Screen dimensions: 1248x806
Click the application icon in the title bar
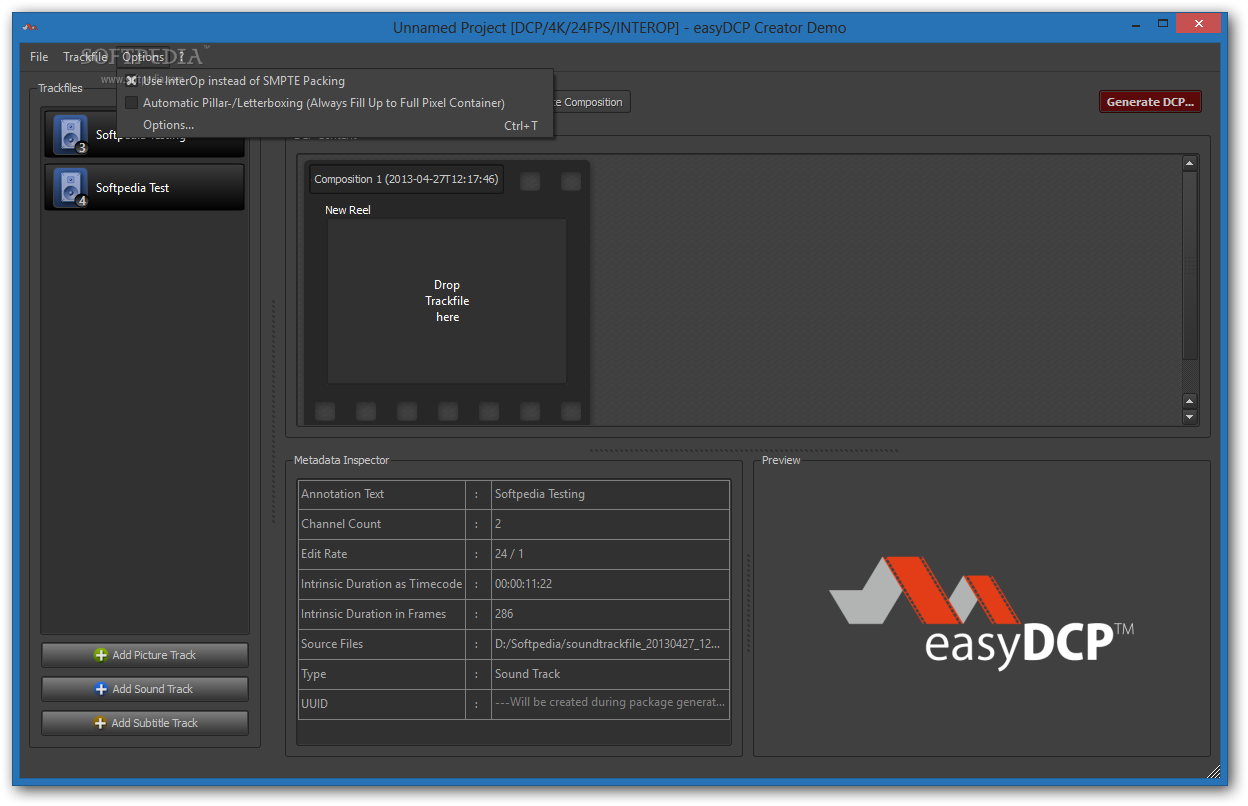tap(30, 28)
